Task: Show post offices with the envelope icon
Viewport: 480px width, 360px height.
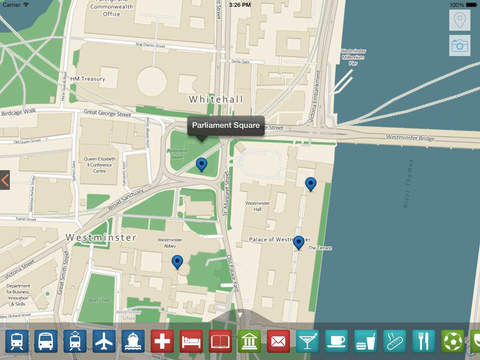Action: [279, 341]
